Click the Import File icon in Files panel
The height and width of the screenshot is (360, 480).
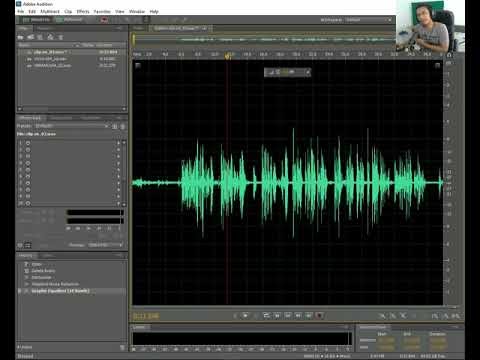coord(31,37)
